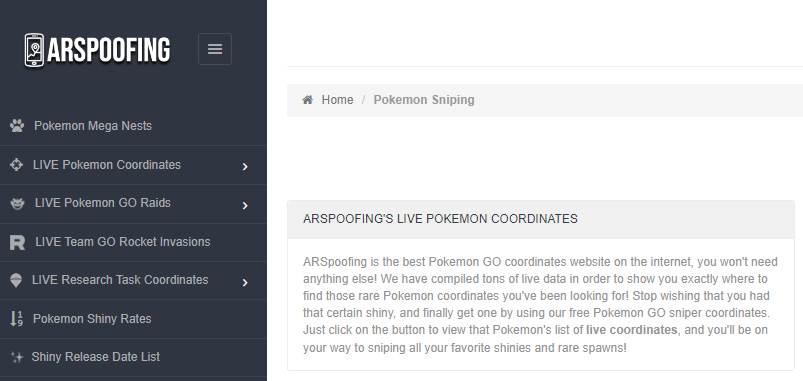Open LIVE Research Task Coordinates item
The image size is (803, 381).
pyautogui.click(x=120, y=280)
